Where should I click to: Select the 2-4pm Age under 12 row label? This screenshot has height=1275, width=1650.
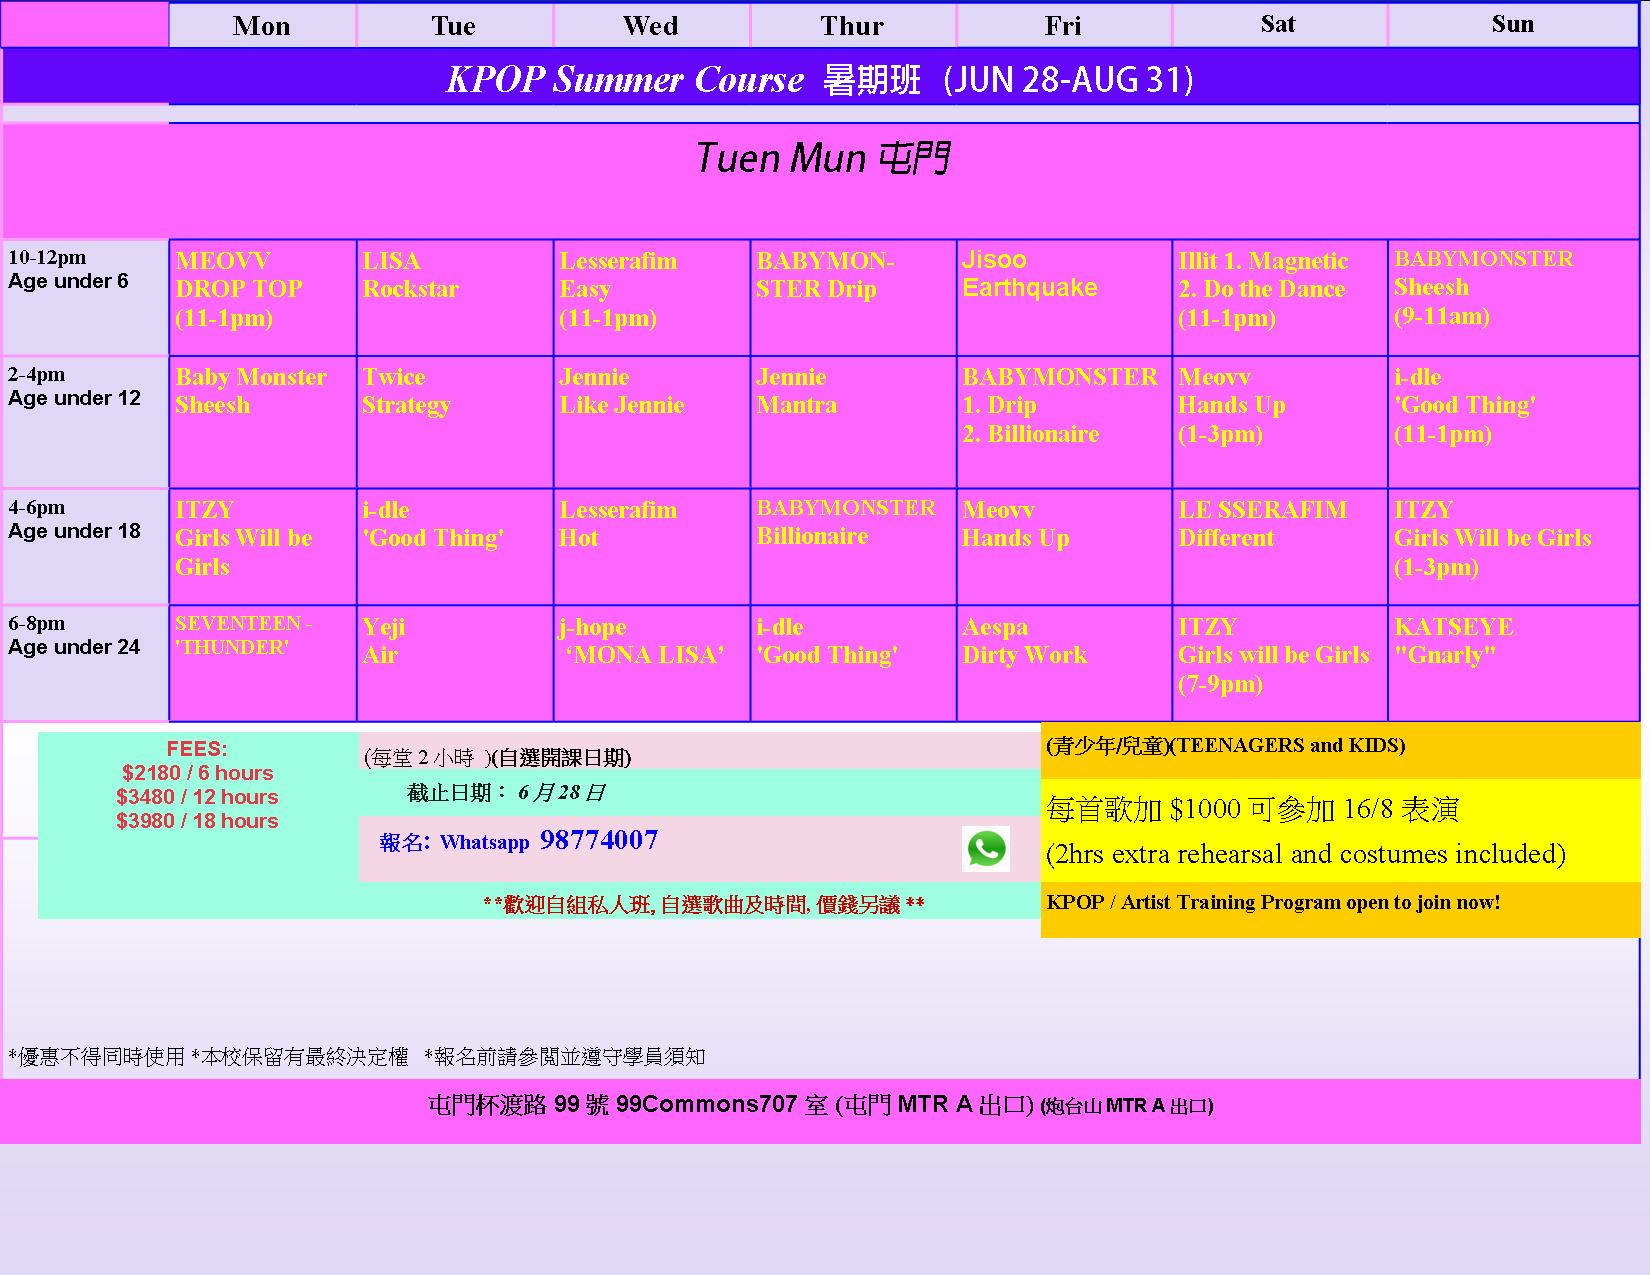tap(85, 422)
